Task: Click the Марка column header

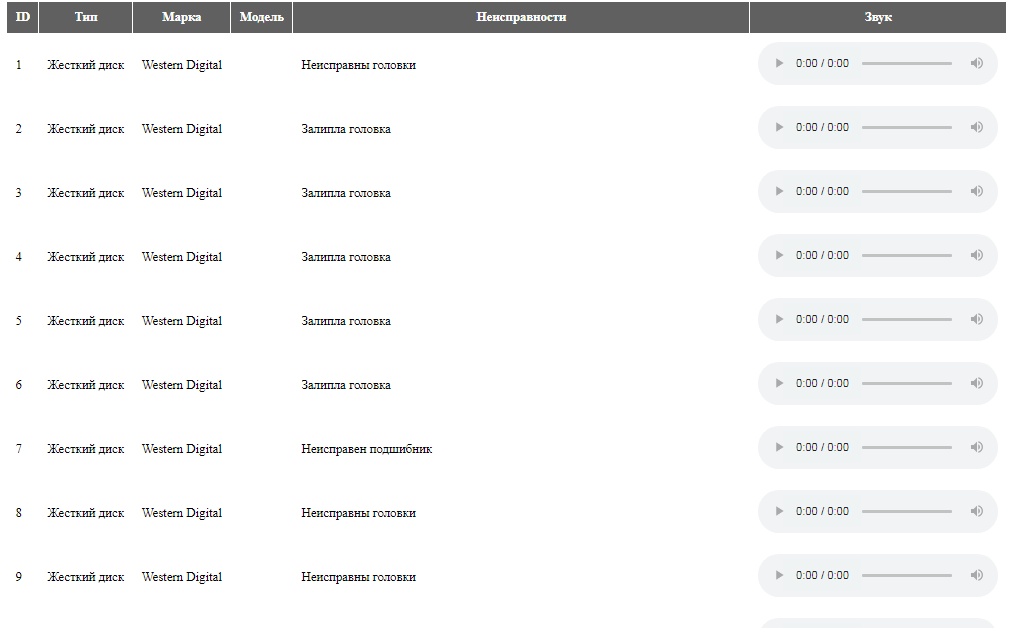Action: [181, 17]
